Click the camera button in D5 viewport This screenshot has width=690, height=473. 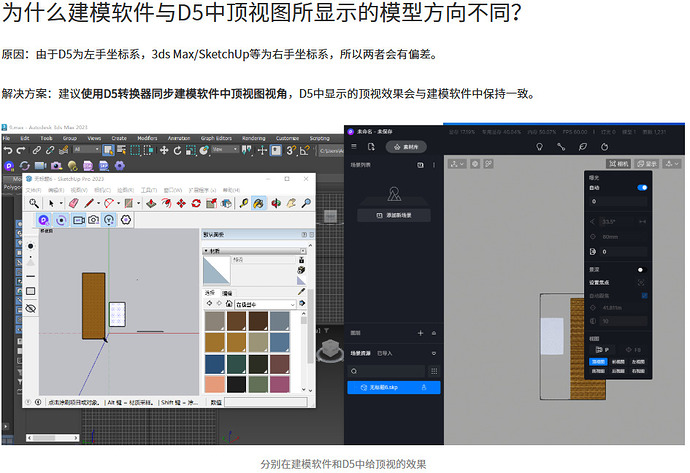pyautogui.click(x=619, y=164)
